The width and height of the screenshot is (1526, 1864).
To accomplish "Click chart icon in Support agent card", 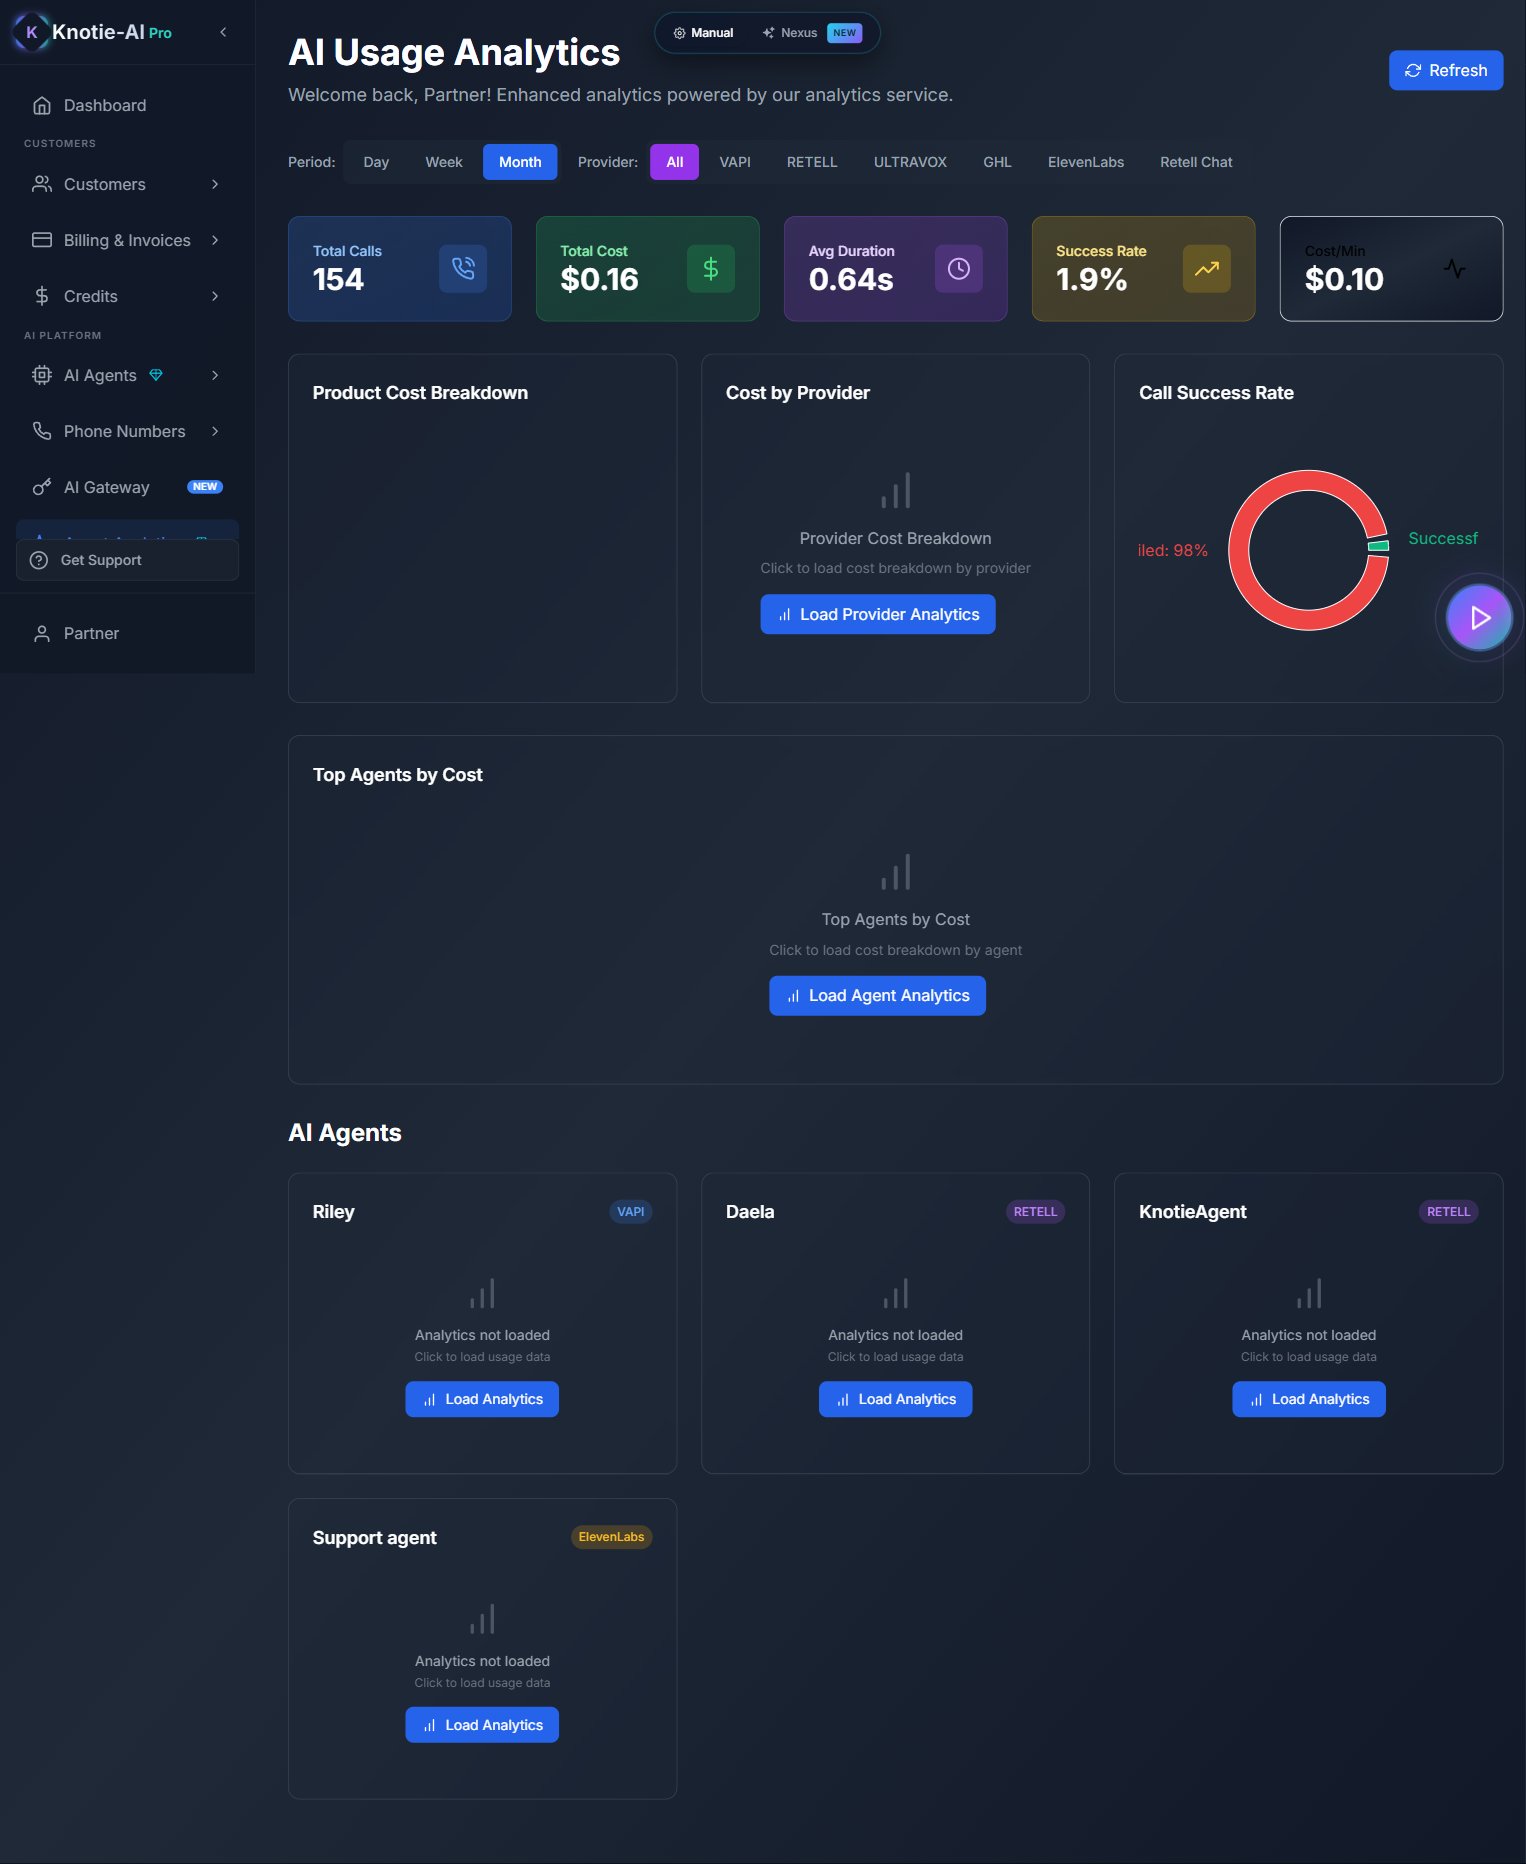I will coord(482,1619).
